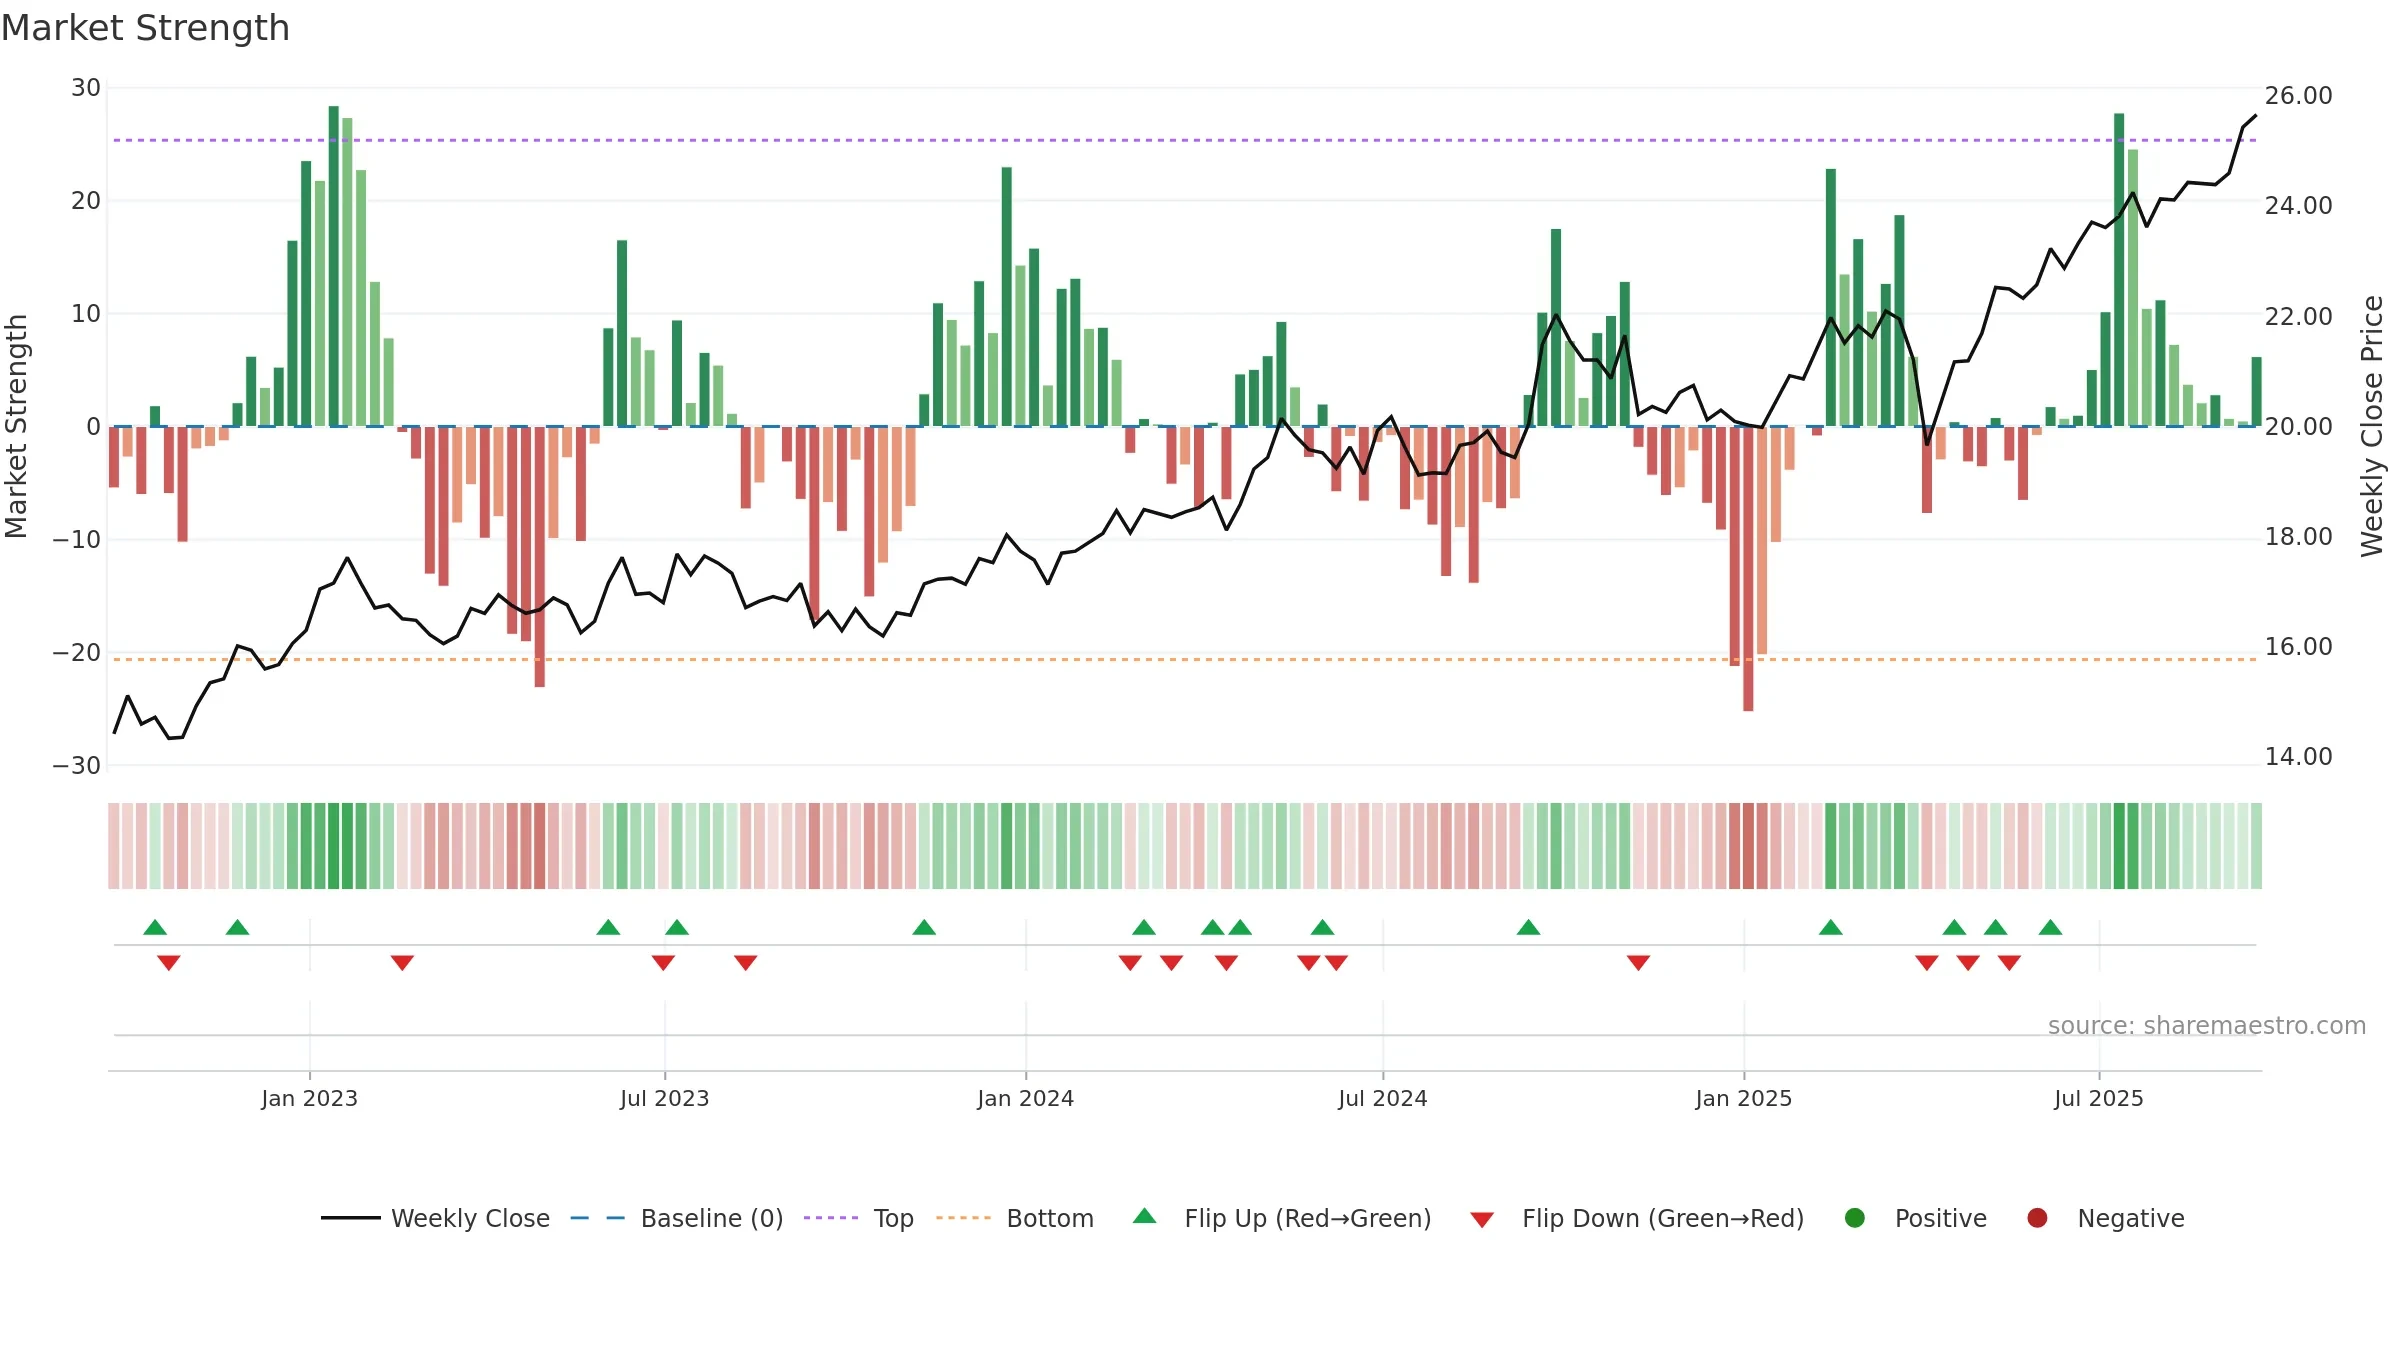Click the −20 strength axis label
Screen dimensions: 2400x1350
click(77, 653)
